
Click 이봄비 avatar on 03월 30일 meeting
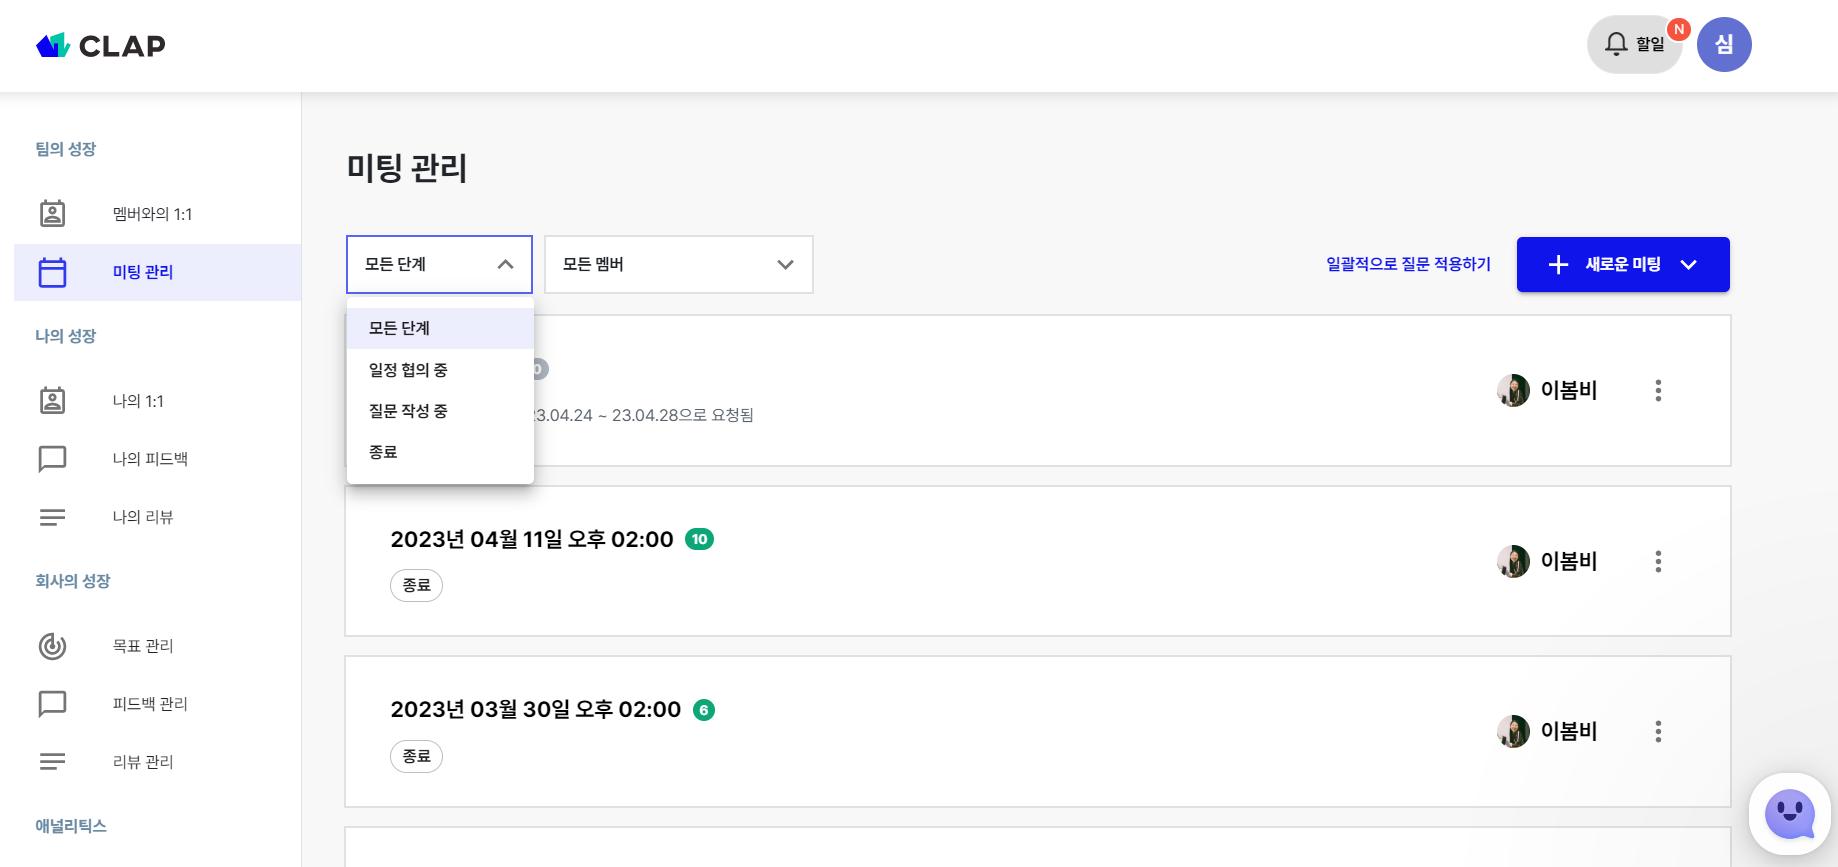[x=1513, y=731]
